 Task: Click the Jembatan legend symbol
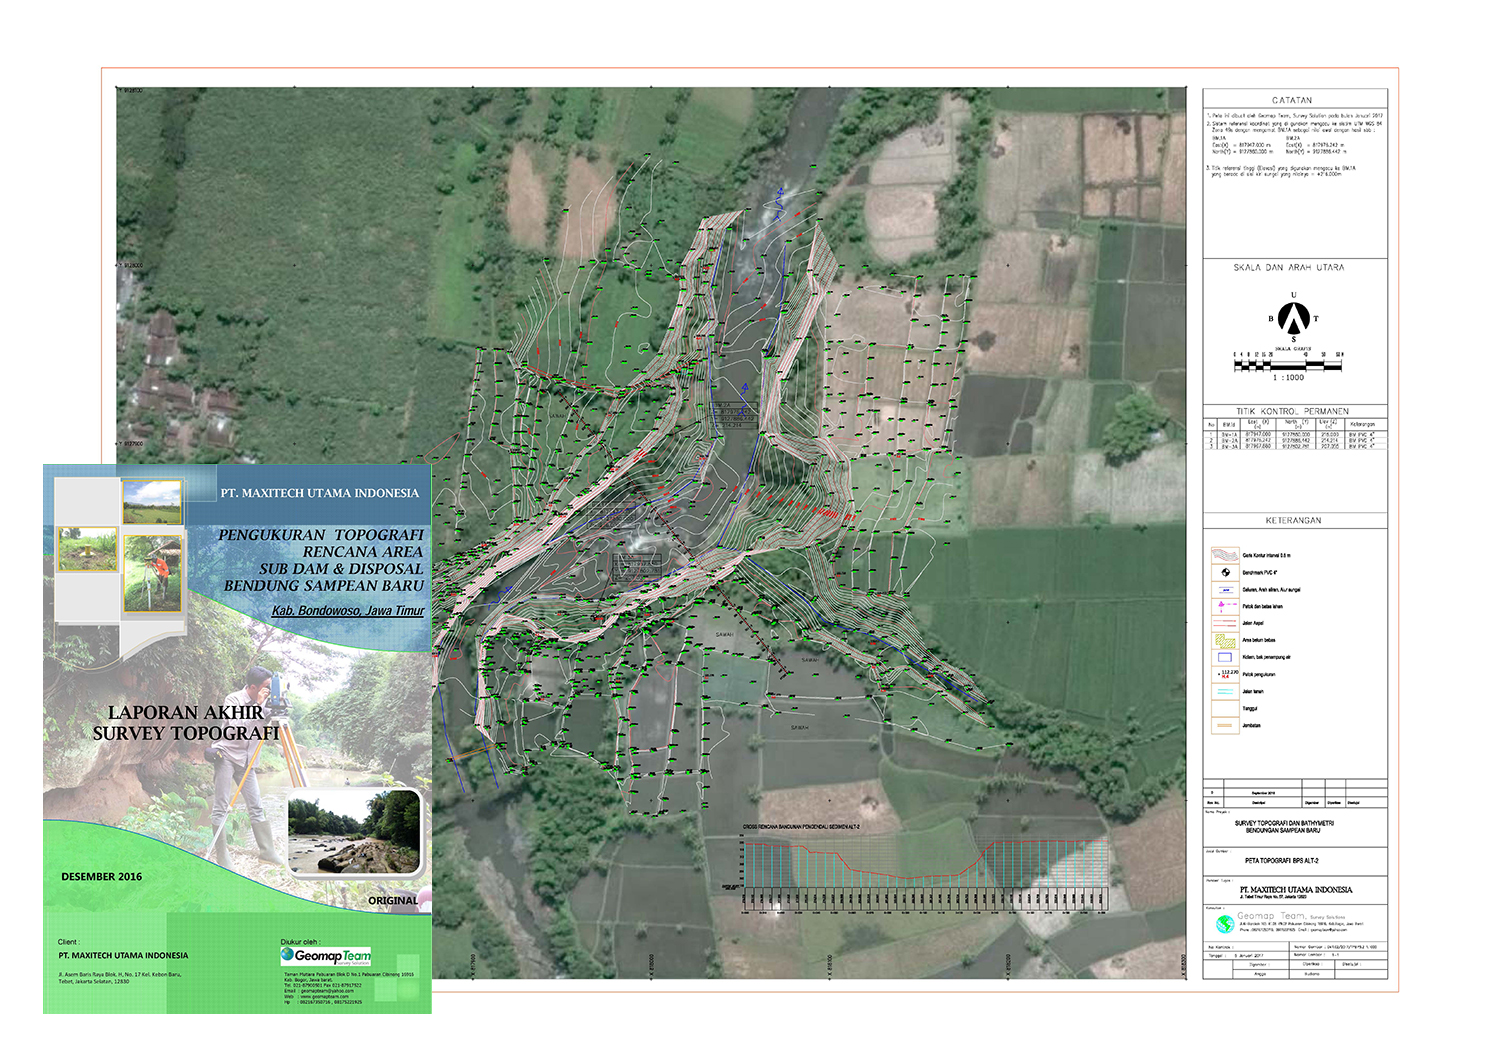tap(1225, 725)
